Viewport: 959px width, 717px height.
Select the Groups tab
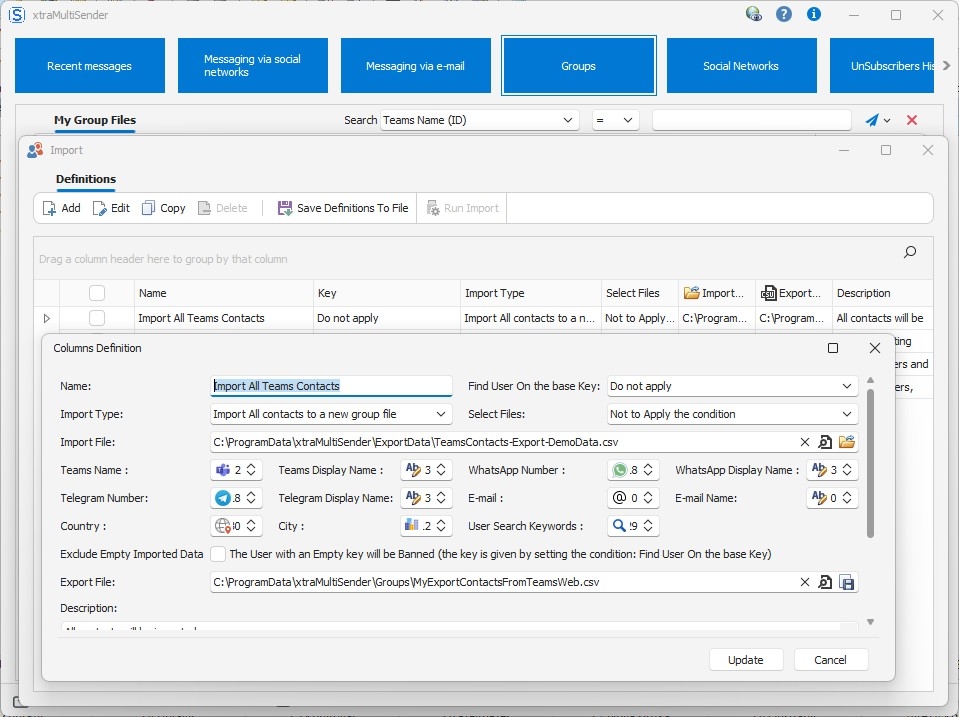click(x=579, y=65)
